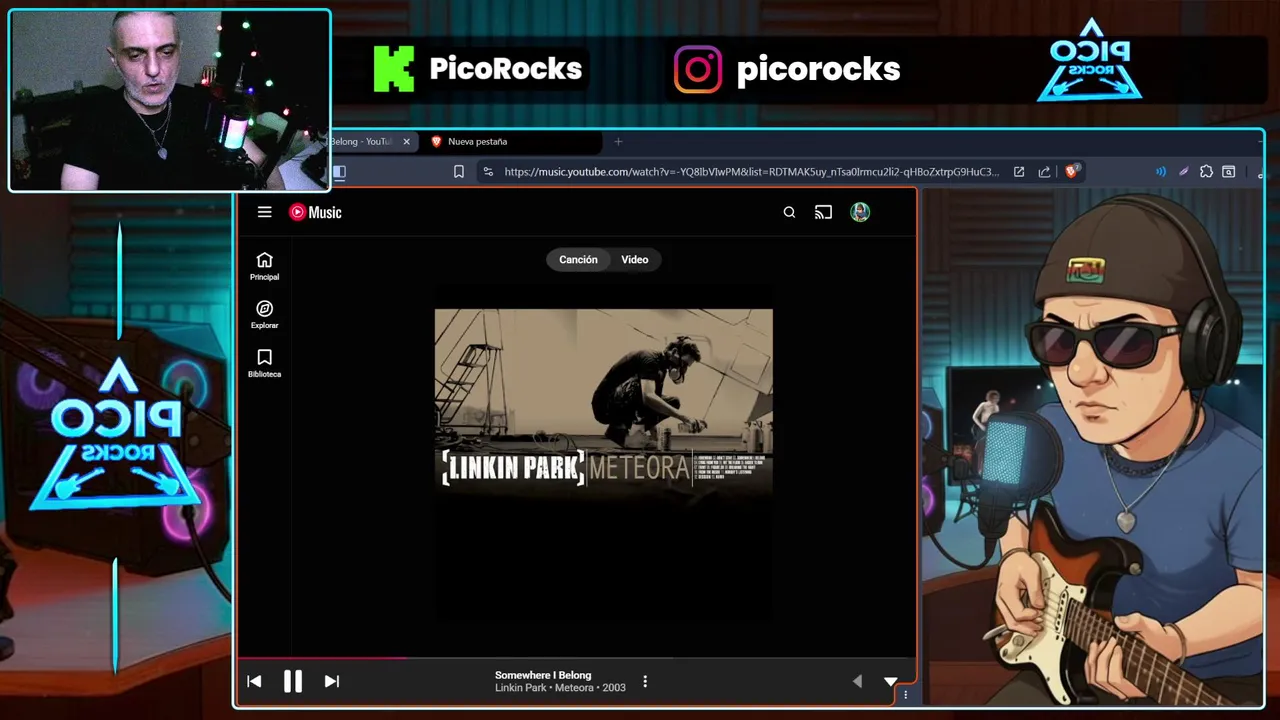Screen dimensions: 1280x720
Task: Share this page from the address bar
Action: click(x=1044, y=172)
